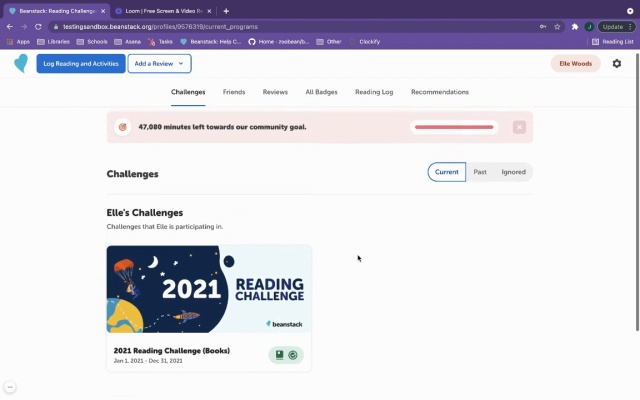Viewport: 640px width, 400px height.
Task: Switch to the All Badges tab
Action: click(321, 92)
